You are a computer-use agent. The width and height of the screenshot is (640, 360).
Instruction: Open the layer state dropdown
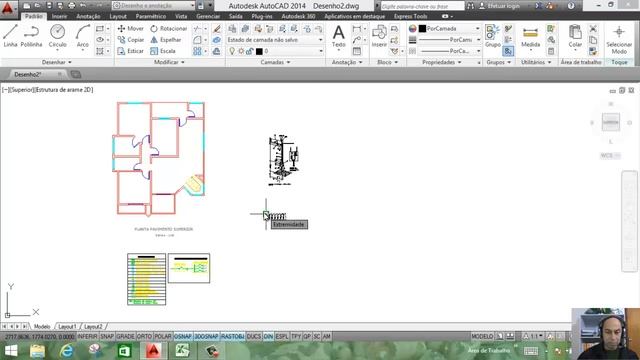click(275, 40)
